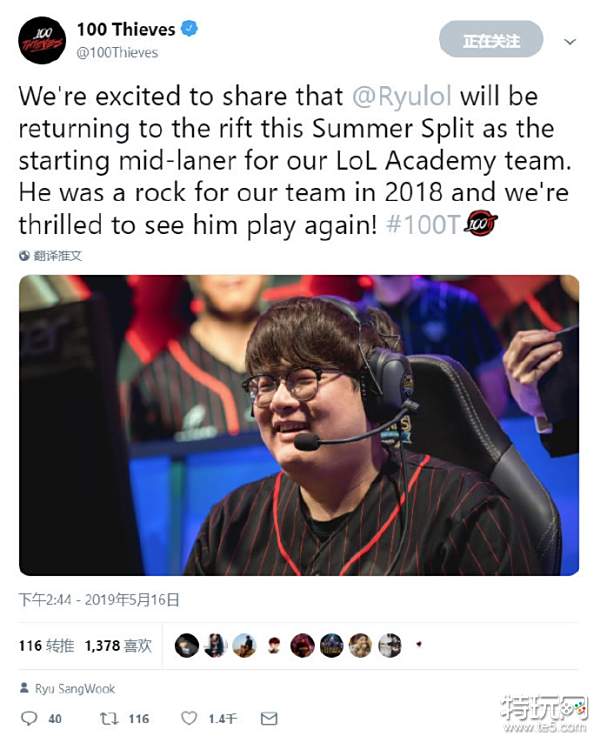Send tweet via envelope icon
The image size is (600, 743).
pos(269,718)
